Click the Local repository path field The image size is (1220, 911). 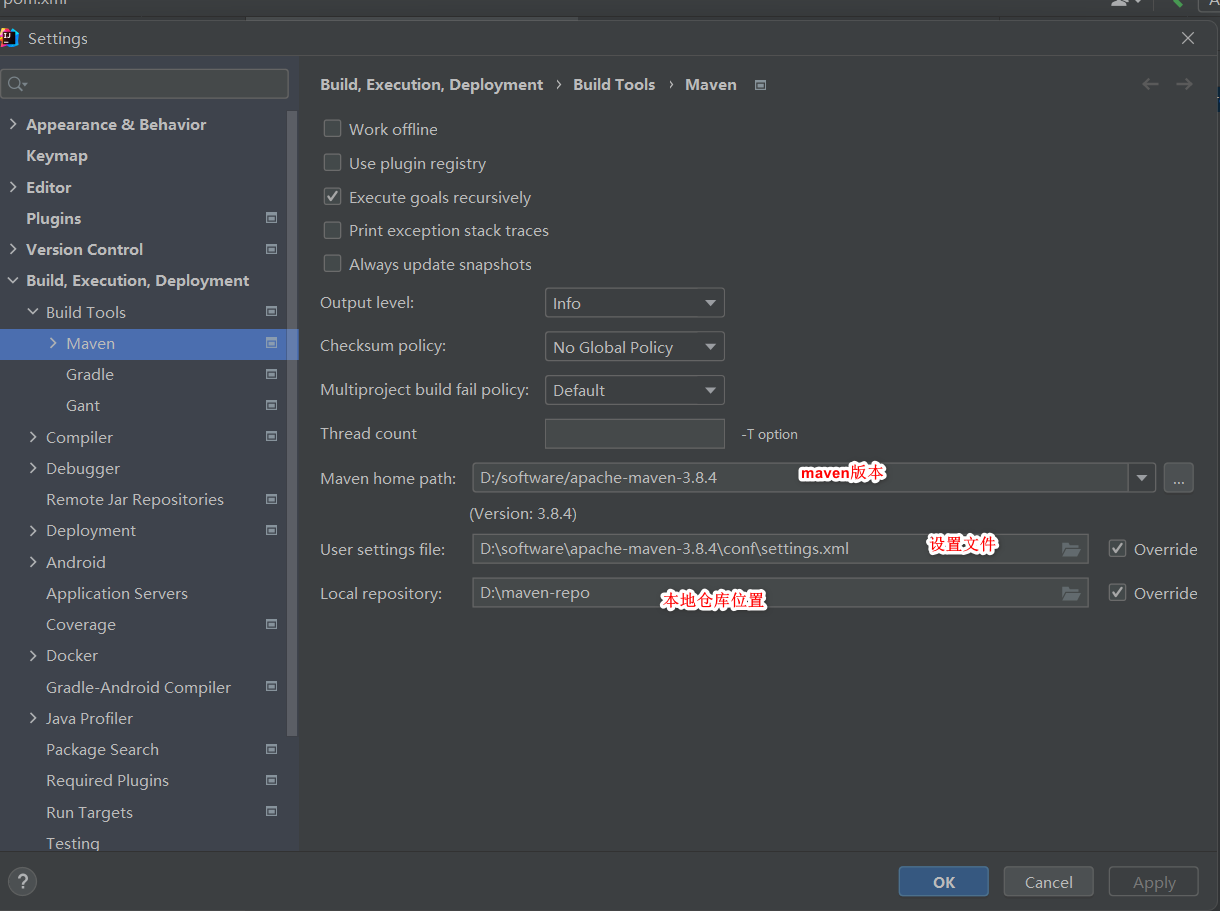coord(780,593)
